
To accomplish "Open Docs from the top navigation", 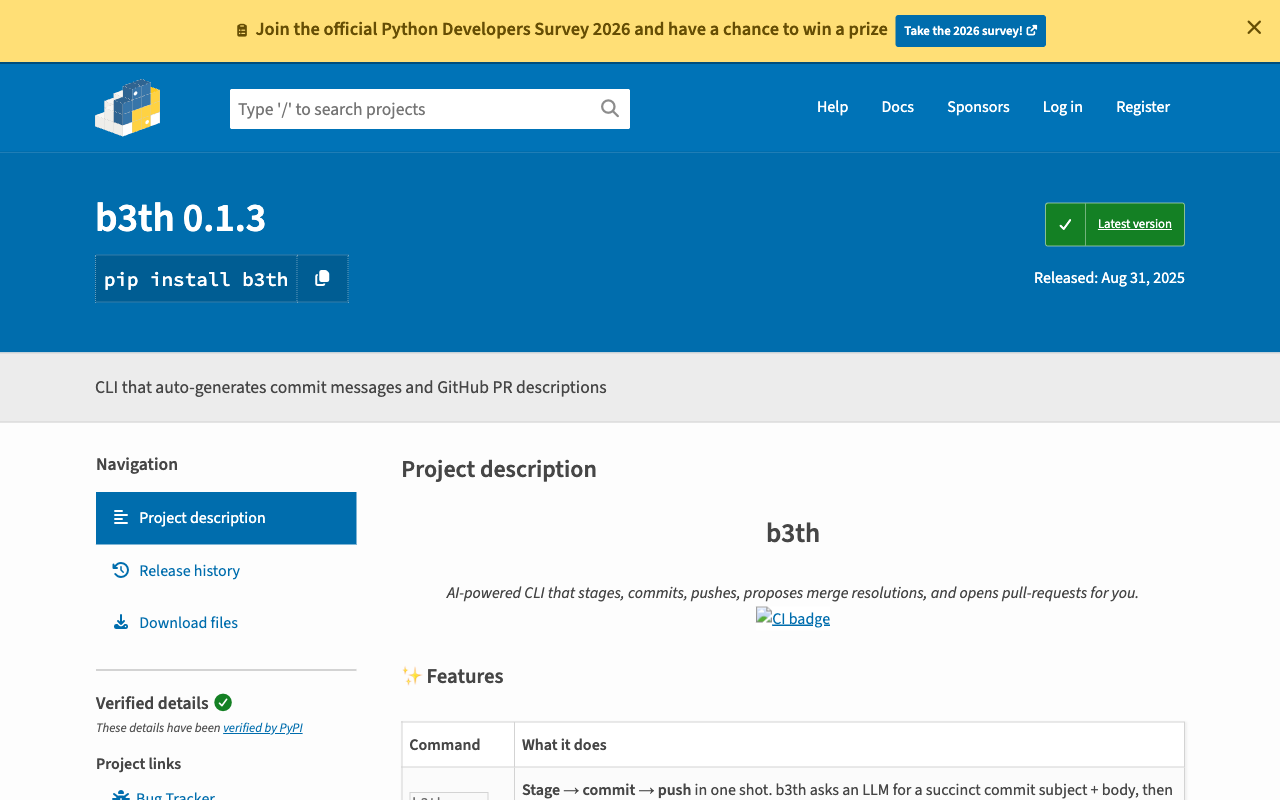I will point(897,107).
